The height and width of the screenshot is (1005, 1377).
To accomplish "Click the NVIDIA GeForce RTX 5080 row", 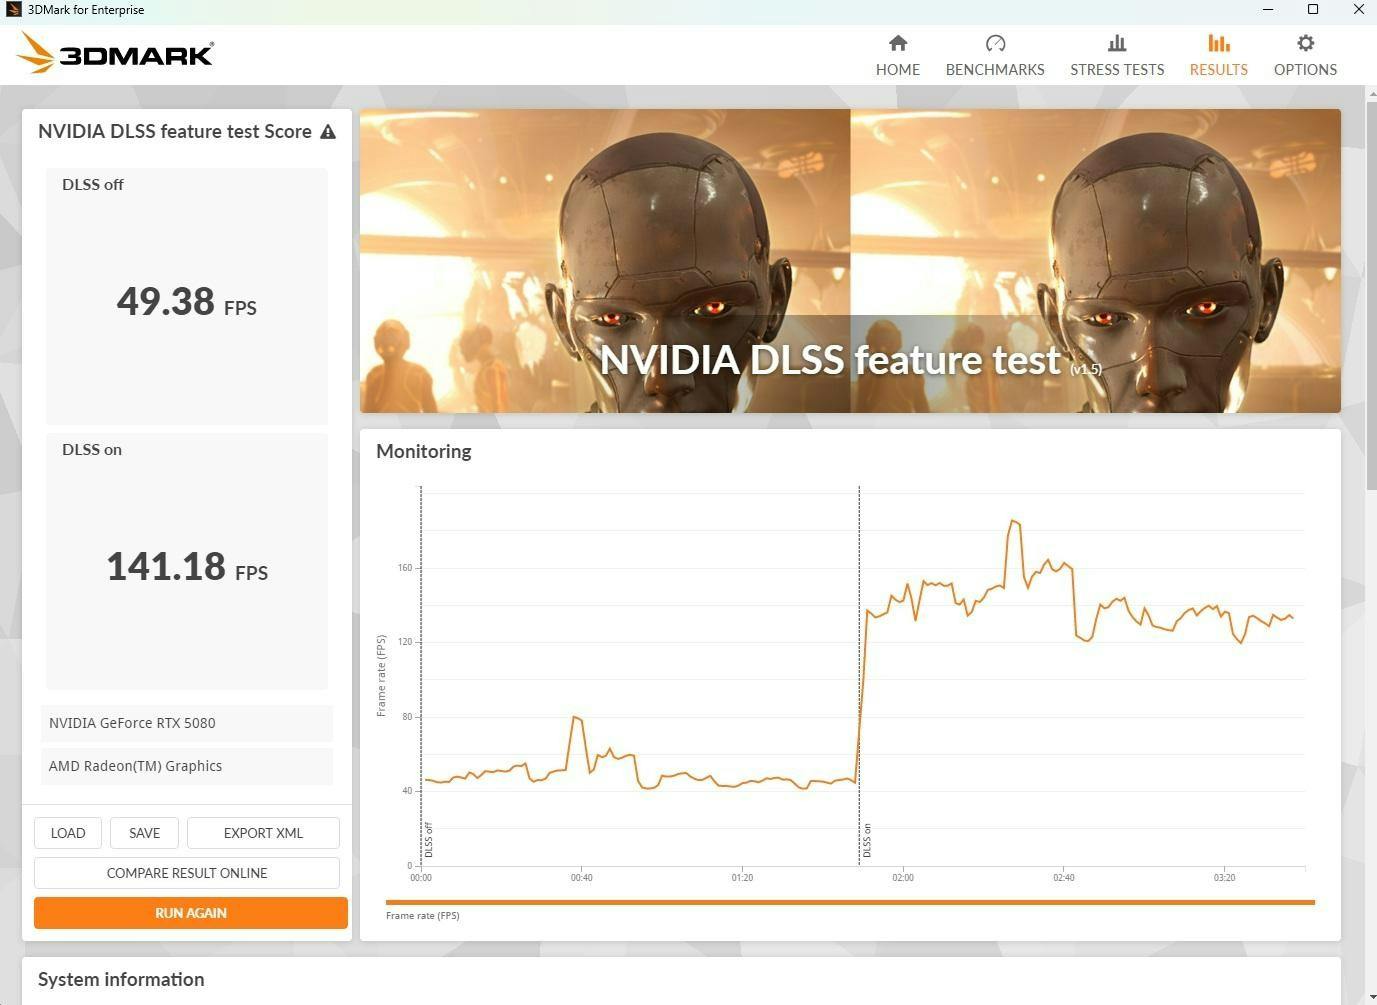I will 187,723.
